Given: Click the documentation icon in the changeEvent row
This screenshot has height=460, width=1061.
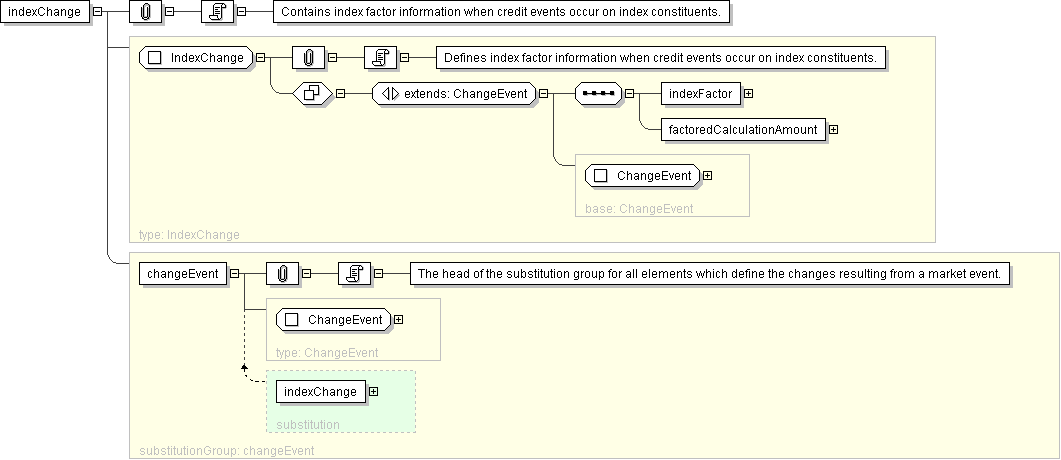Looking at the screenshot, I should (x=353, y=274).
